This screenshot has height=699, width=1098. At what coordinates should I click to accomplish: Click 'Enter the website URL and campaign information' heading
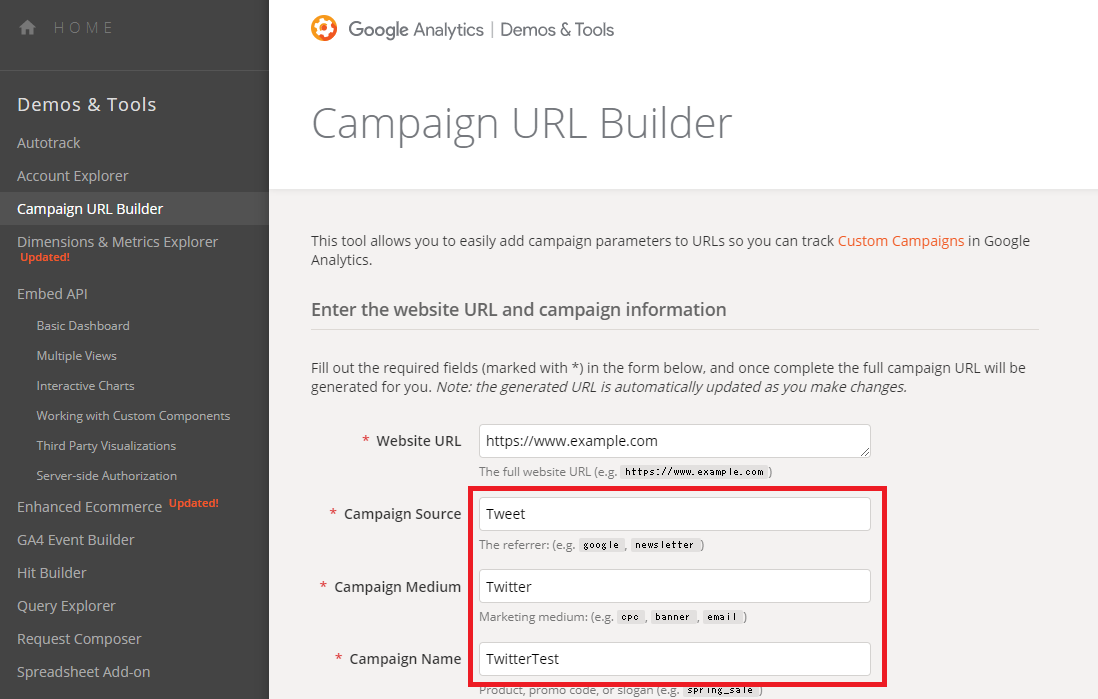click(519, 310)
